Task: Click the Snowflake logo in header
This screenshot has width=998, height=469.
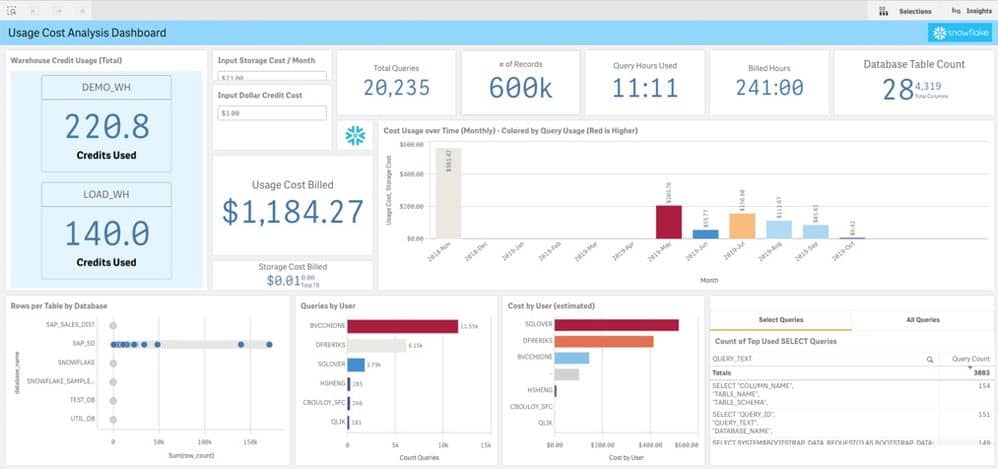Action: (959, 32)
